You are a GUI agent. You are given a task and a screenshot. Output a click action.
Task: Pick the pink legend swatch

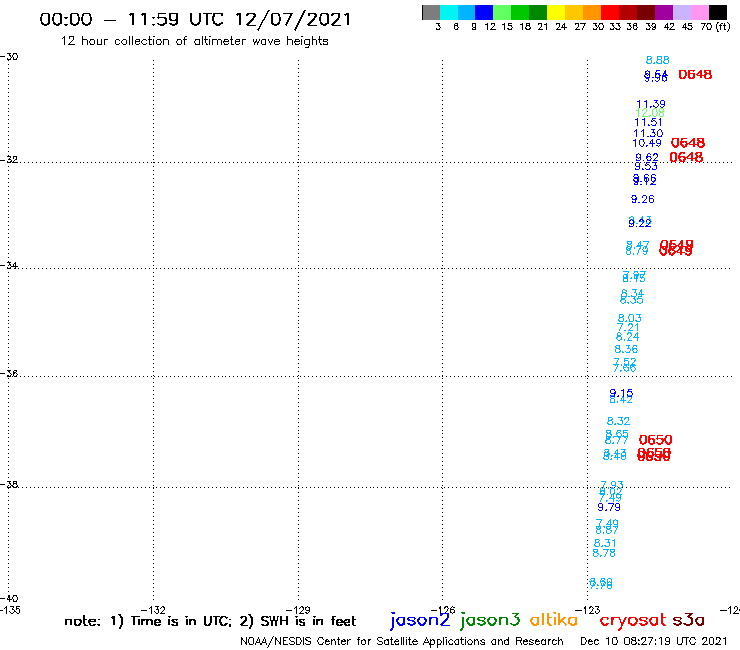click(700, 12)
